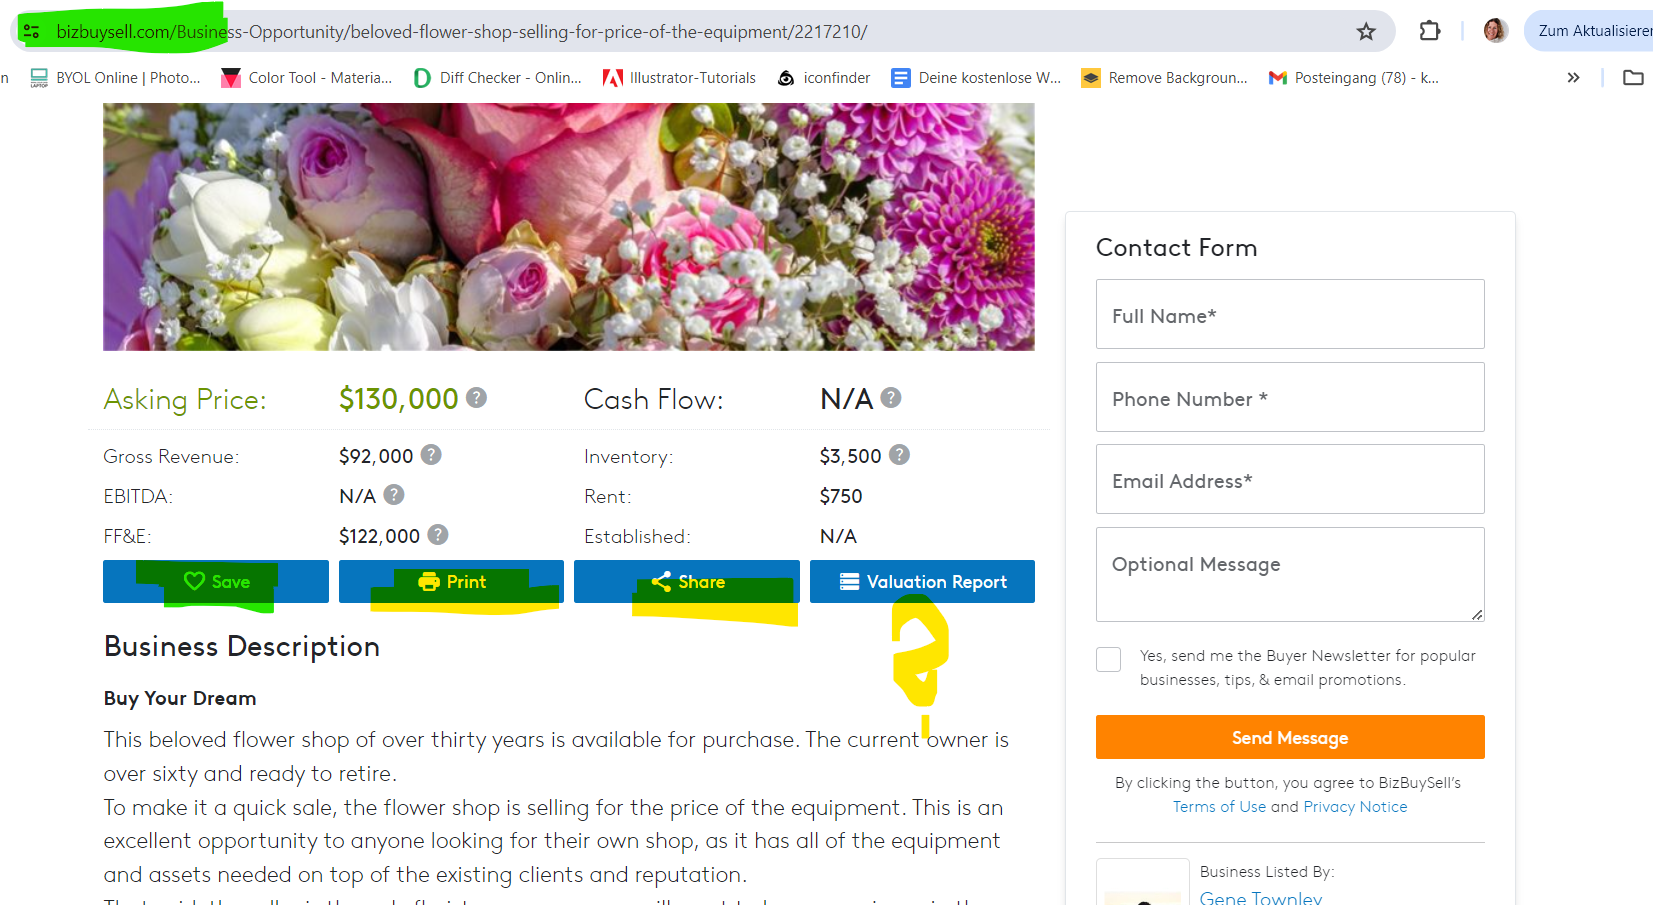The image size is (1653, 905).
Task: Open the browser extensions puzzle icon
Action: pos(1430,31)
